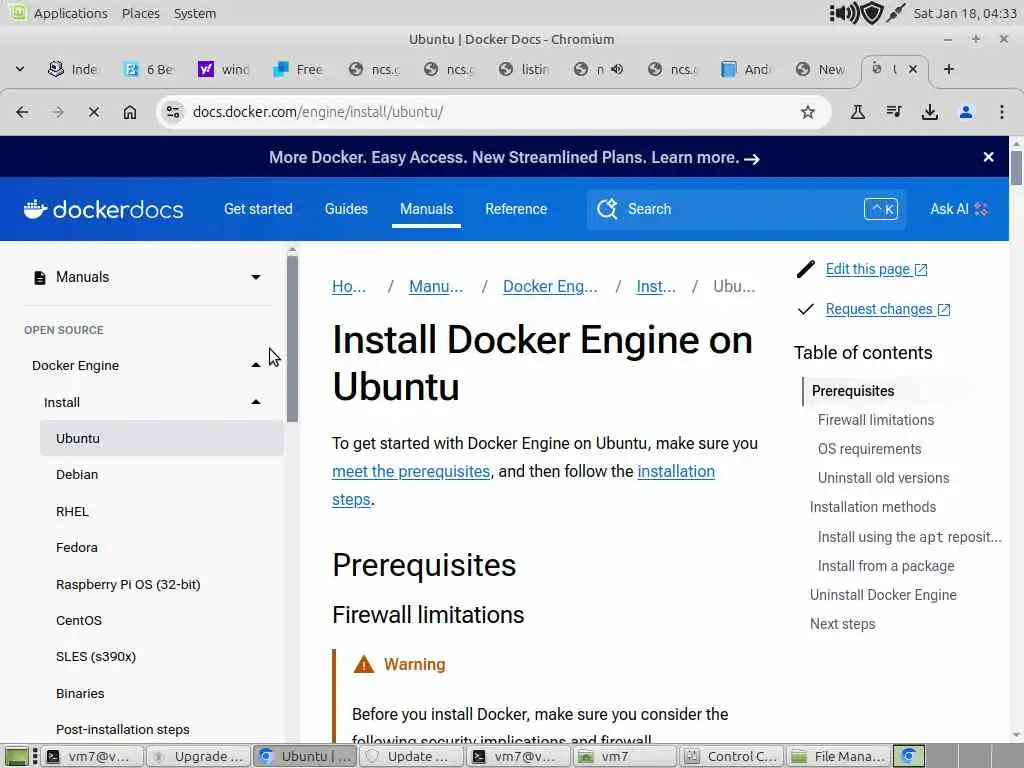
Task: Click the page vertical scrollbar thumb
Action: pos(1016,168)
